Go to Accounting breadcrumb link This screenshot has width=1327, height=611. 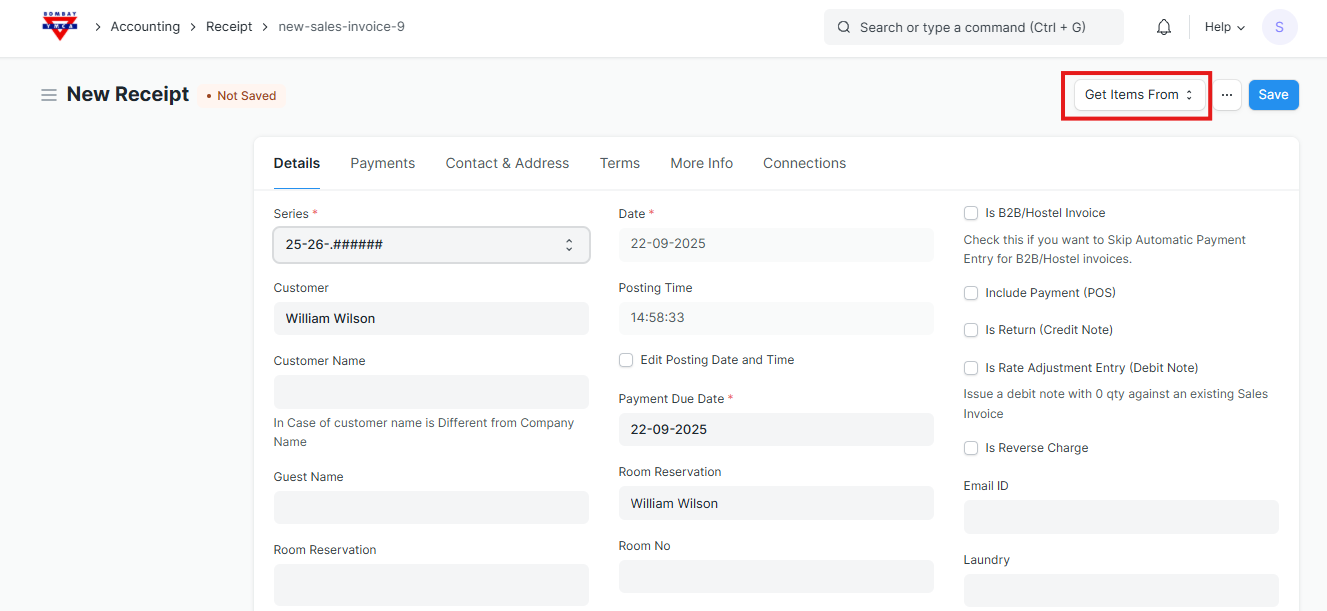click(145, 27)
